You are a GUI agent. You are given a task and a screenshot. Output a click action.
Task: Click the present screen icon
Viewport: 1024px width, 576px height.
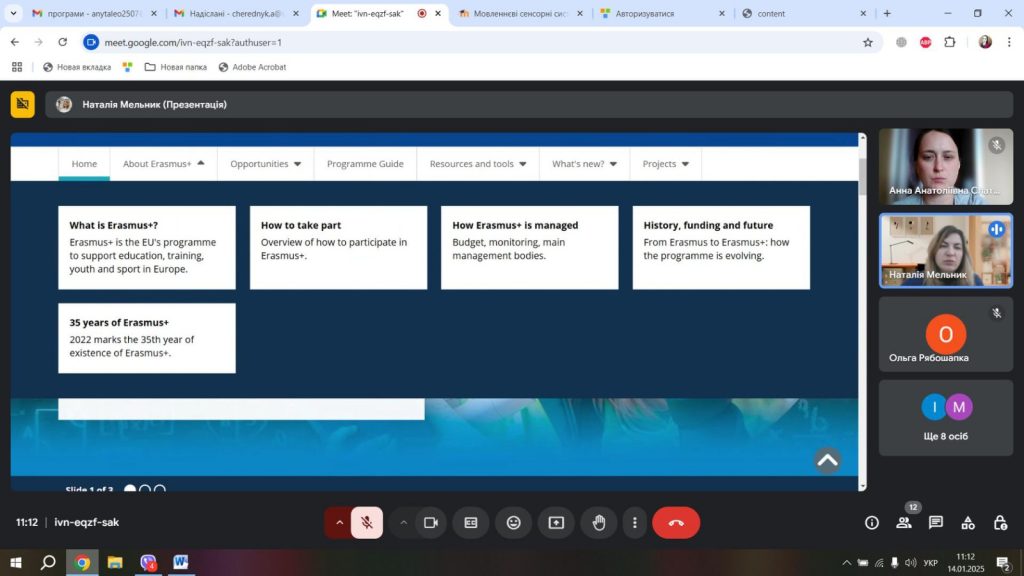click(x=556, y=522)
